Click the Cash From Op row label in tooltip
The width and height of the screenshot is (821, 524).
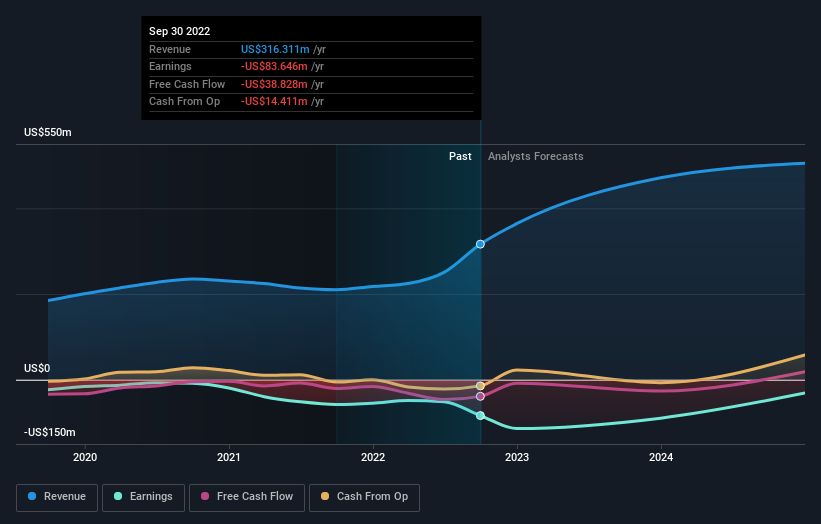click(x=184, y=102)
